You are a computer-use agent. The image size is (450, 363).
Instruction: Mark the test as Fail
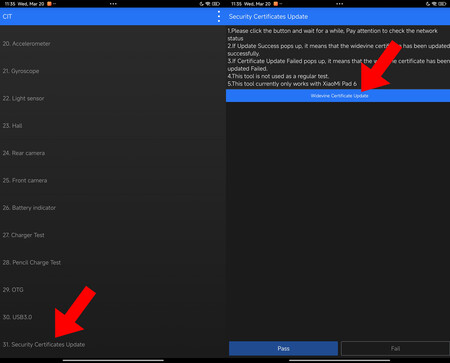pos(395,348)
